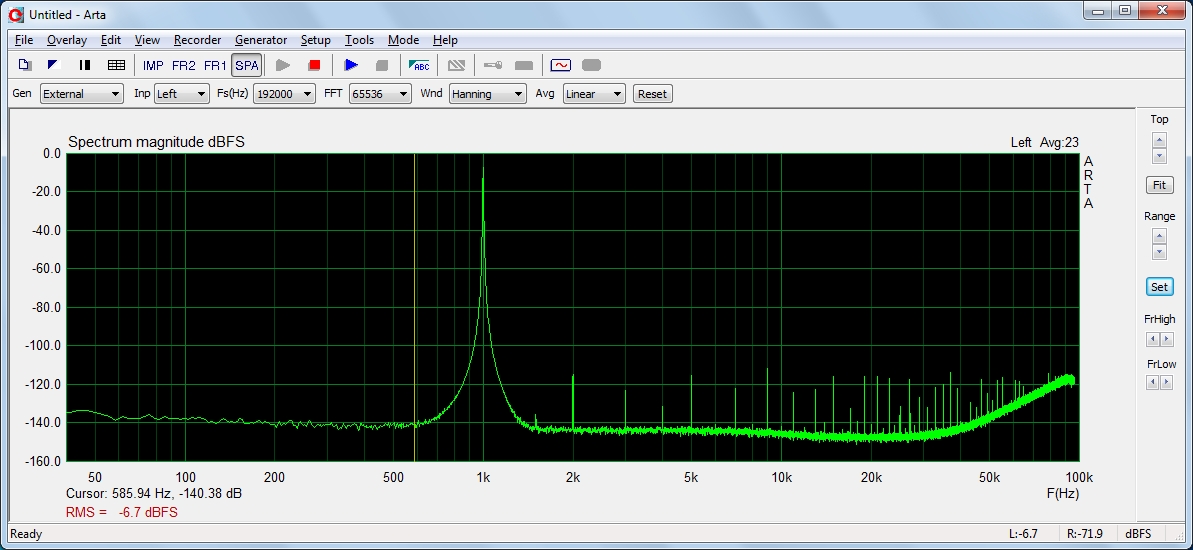Click the gray rounded rectangle icon
Screen dimensions: 1193x550
(591, 65)
